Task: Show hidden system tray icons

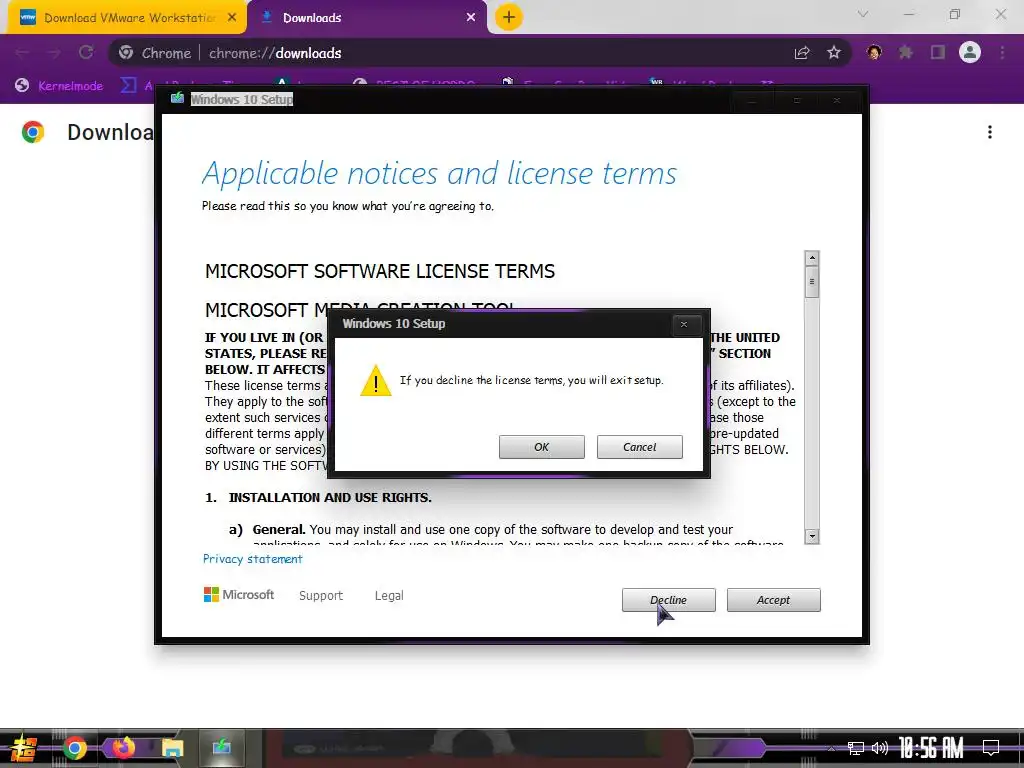Action: click(x=831, y=748)
